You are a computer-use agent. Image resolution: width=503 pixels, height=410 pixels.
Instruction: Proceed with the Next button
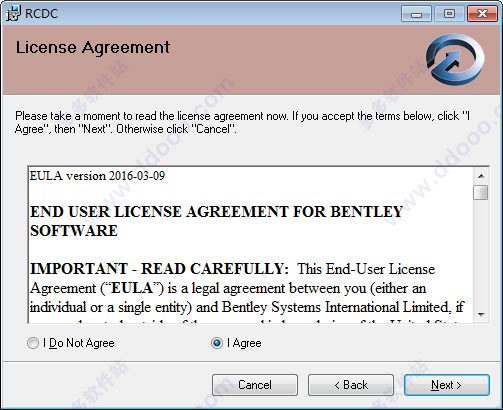coord(447,385)
